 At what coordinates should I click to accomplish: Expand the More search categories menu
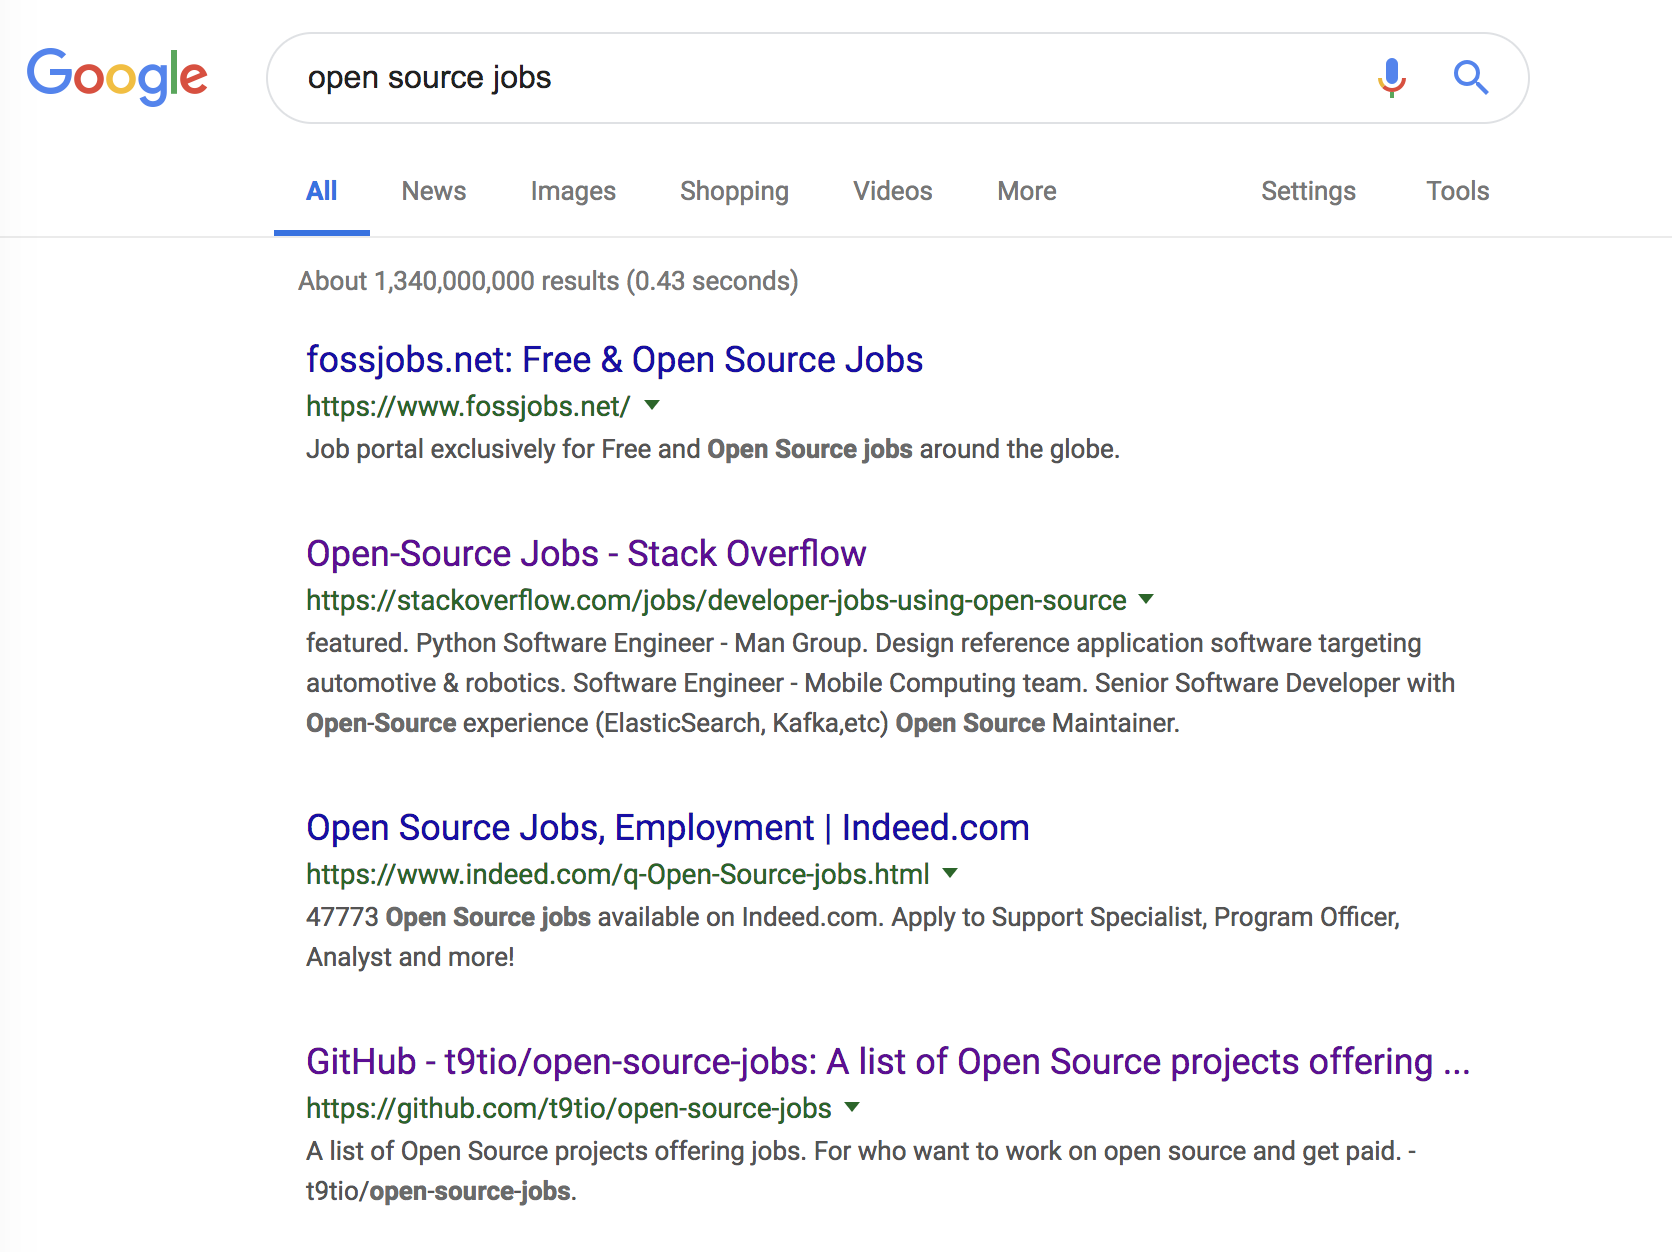coord(1027,191)
